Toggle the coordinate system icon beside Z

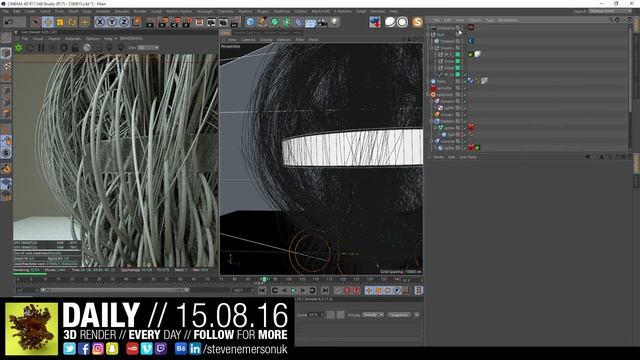click(x=136, y=22)
